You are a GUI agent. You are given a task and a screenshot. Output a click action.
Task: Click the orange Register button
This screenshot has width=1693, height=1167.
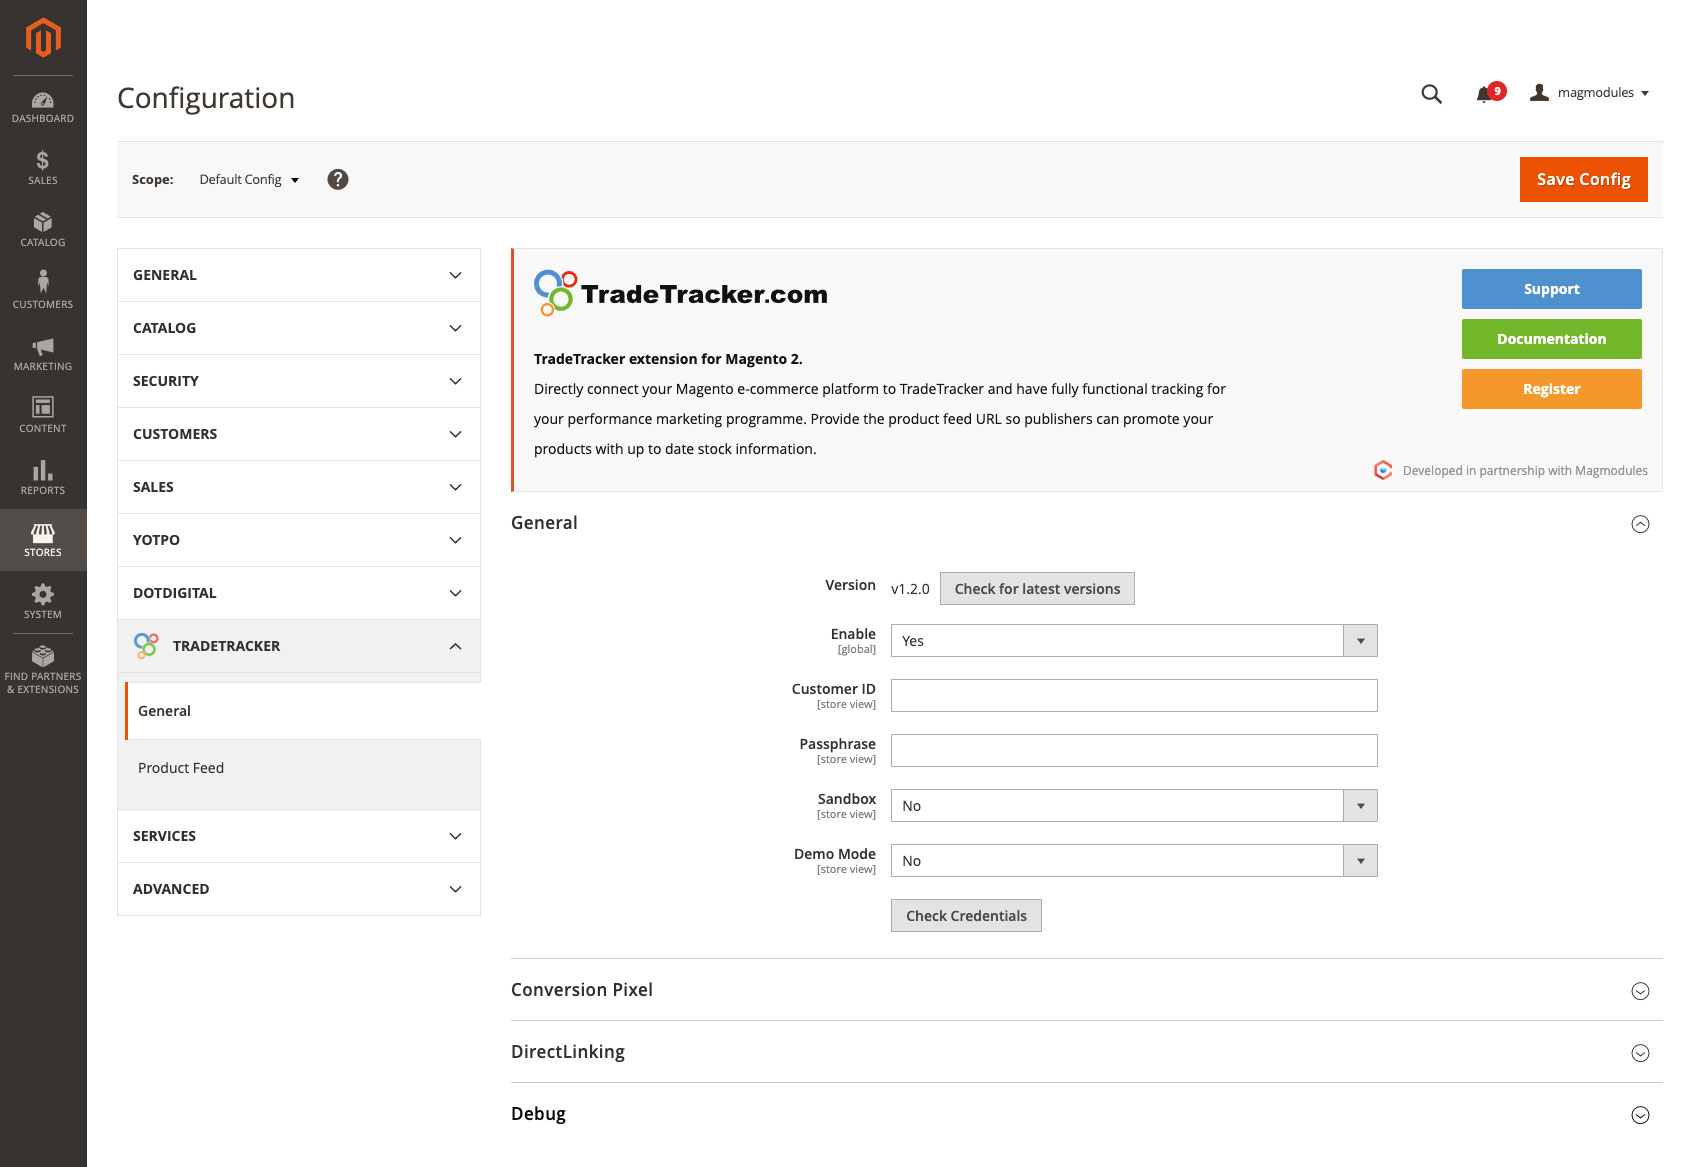click(x=1551, y=389)
